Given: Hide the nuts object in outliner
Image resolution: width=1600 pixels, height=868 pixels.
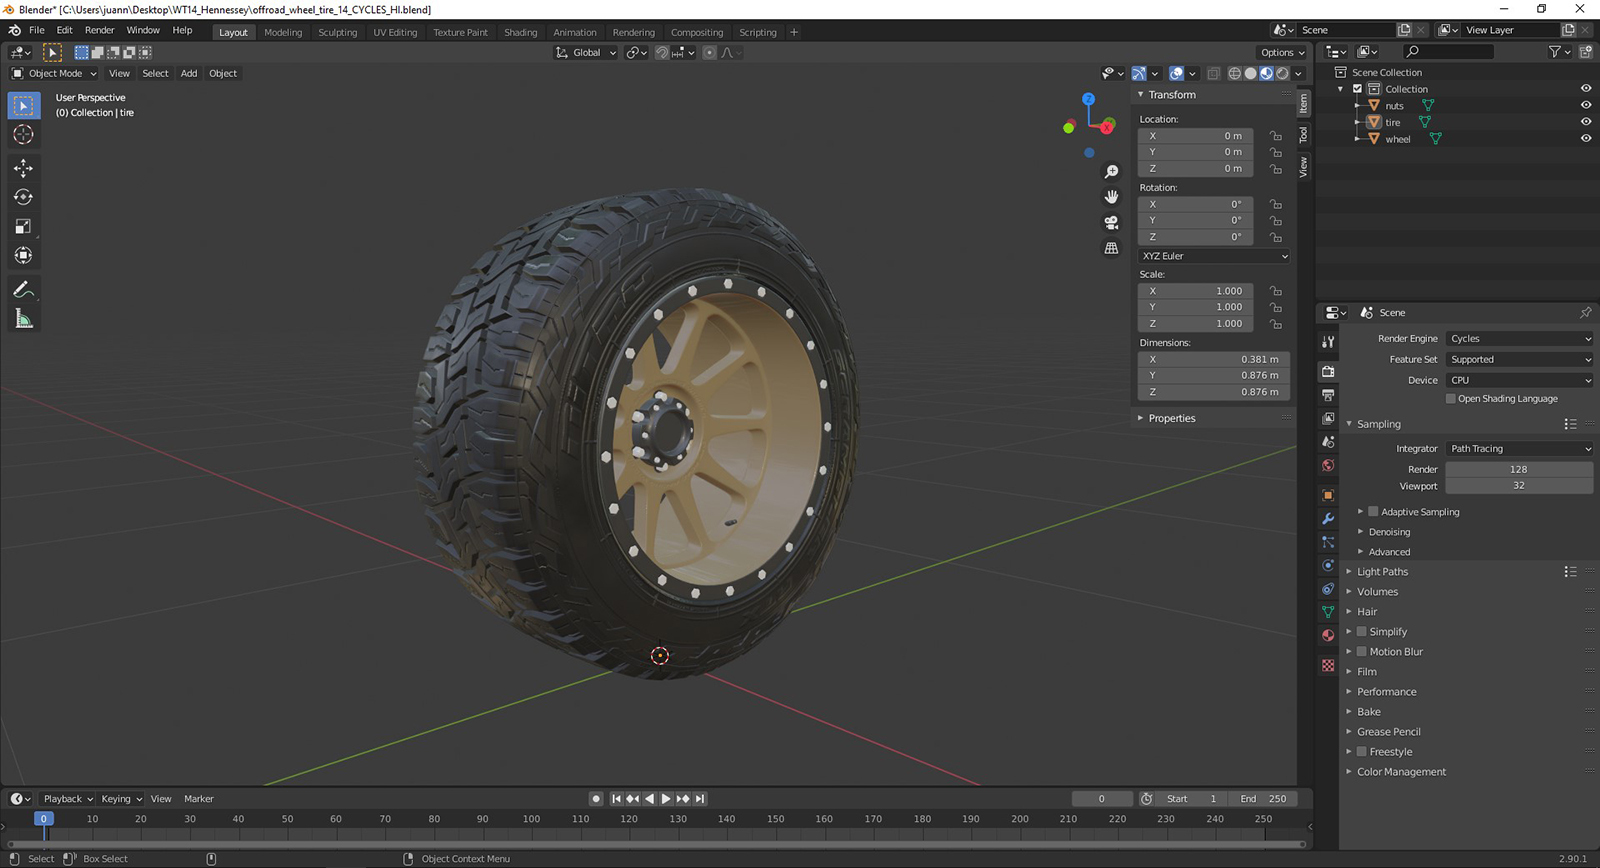Looking at the screenshot, I should pos(1586,105).
